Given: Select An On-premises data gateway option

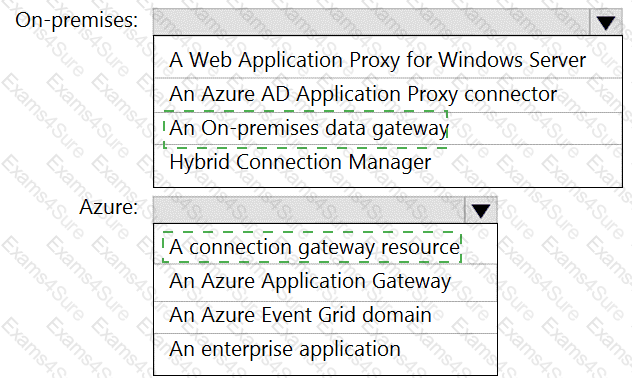Looking at the screenshot, I should [388, 128].
